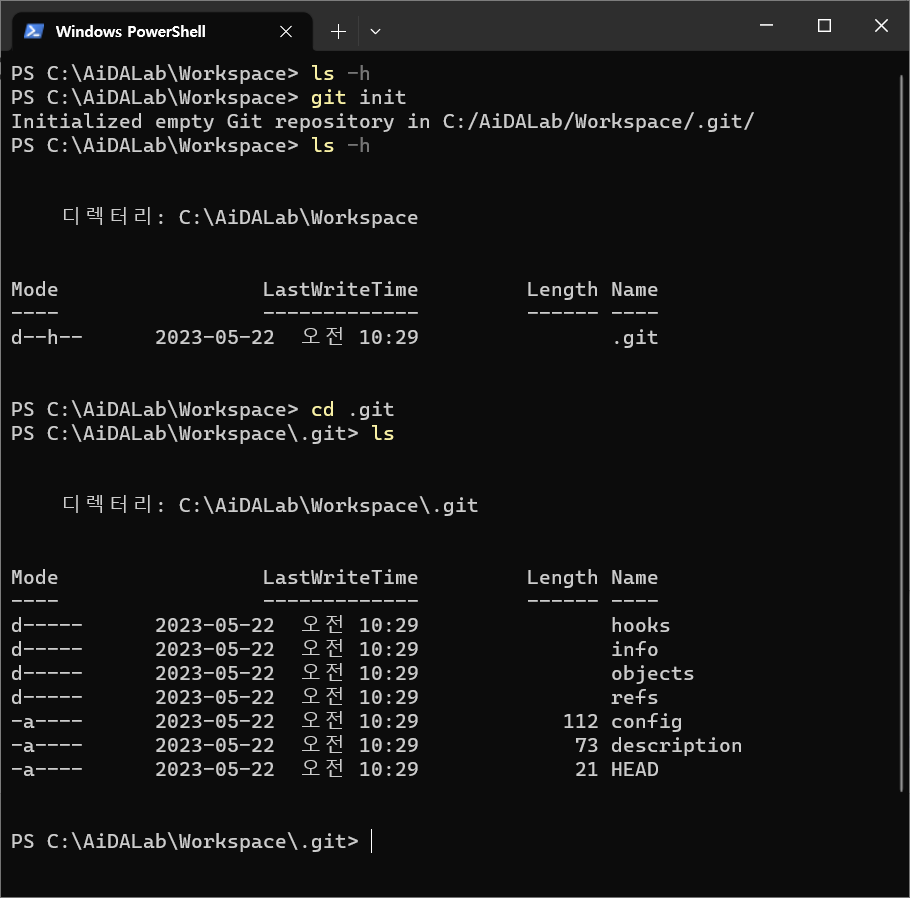Click the 'description' file name
This screenshot has width=910, height=898.
point(676,745)
